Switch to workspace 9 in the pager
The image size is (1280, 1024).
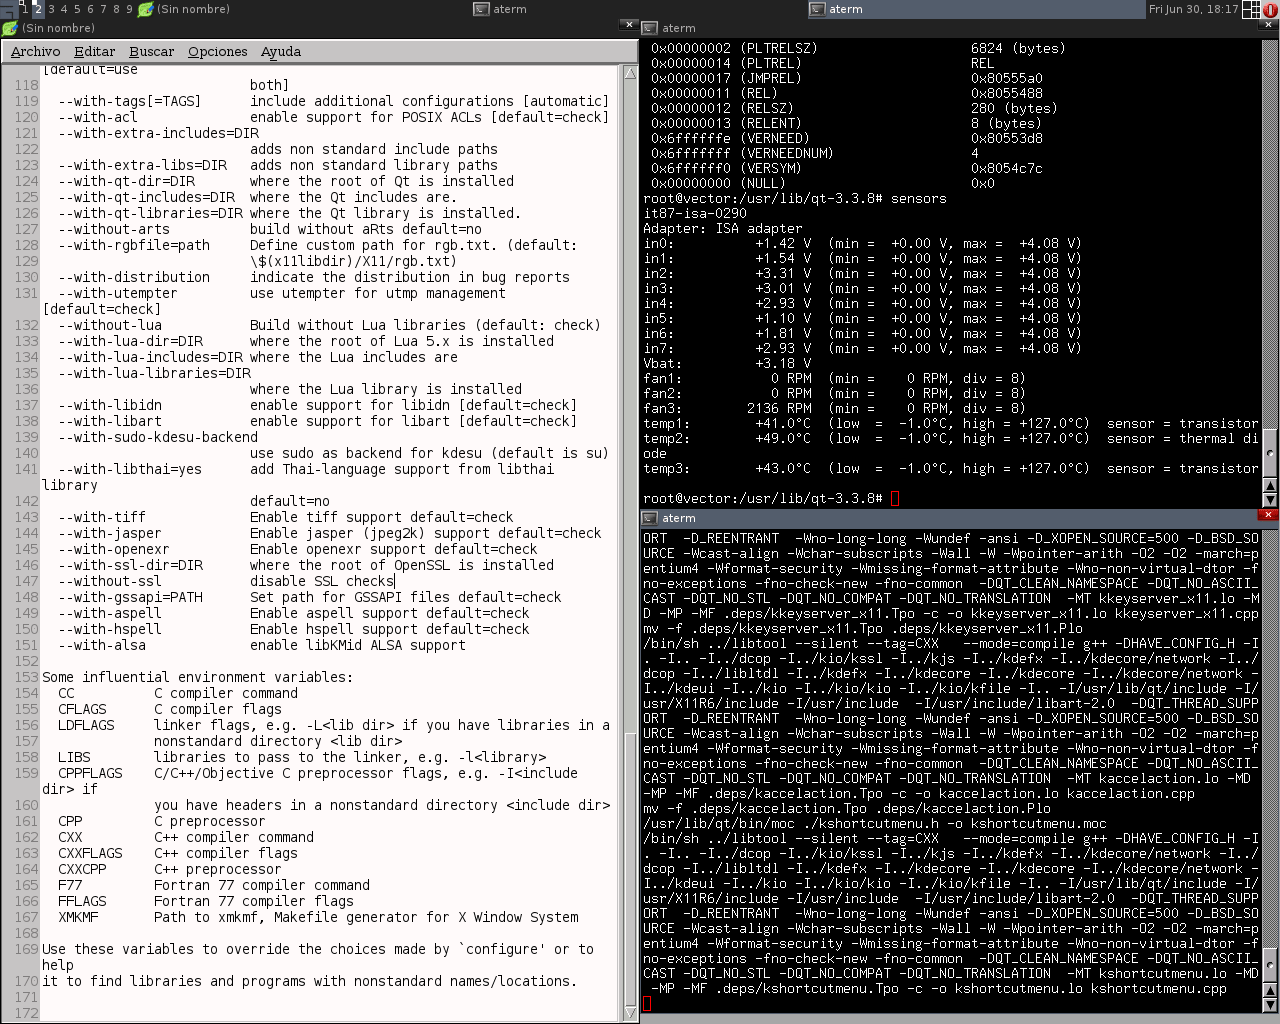coord(129,9)
